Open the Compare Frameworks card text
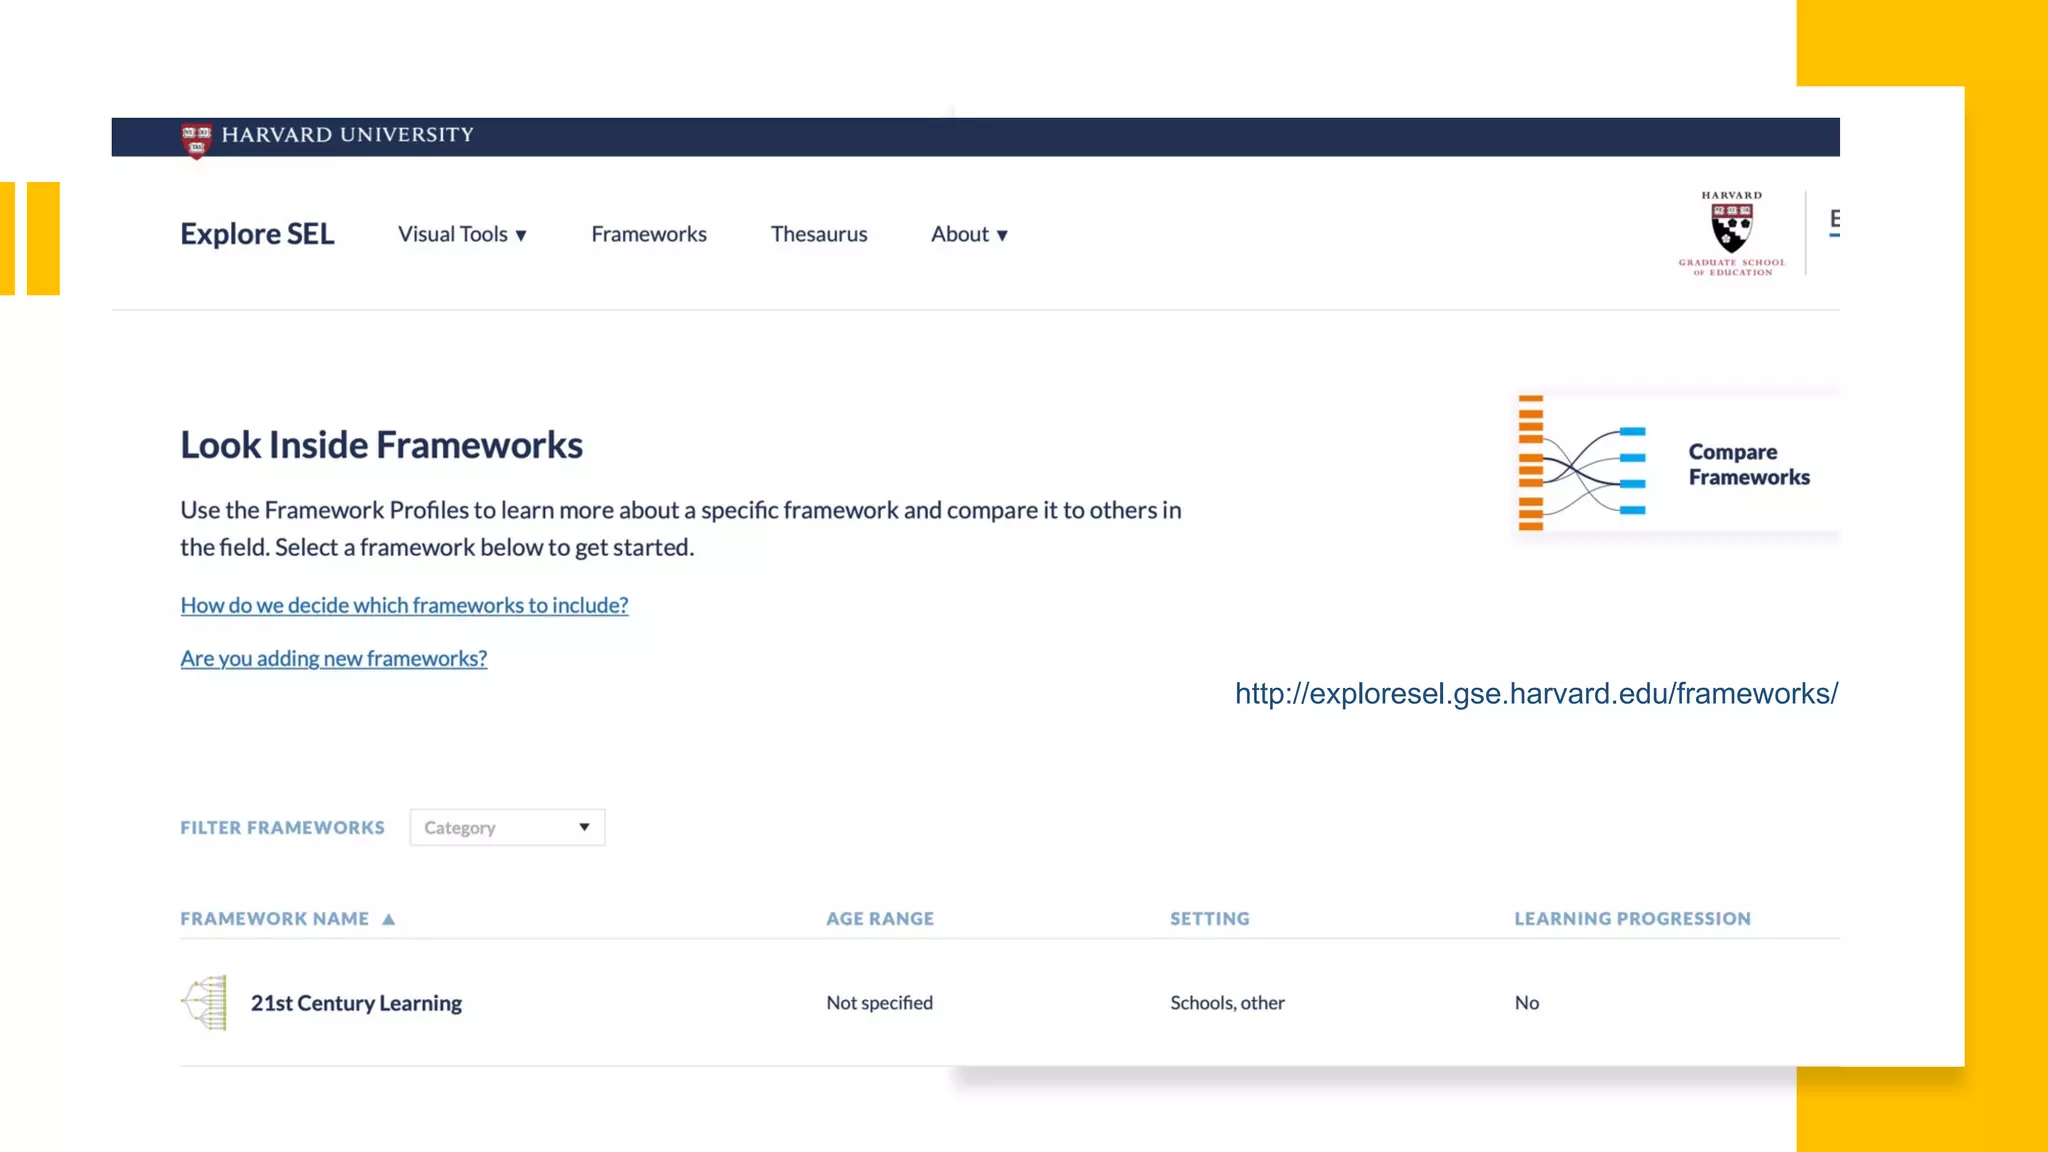This screenshot has height=1152, width=2048. tap(1749, 464)
